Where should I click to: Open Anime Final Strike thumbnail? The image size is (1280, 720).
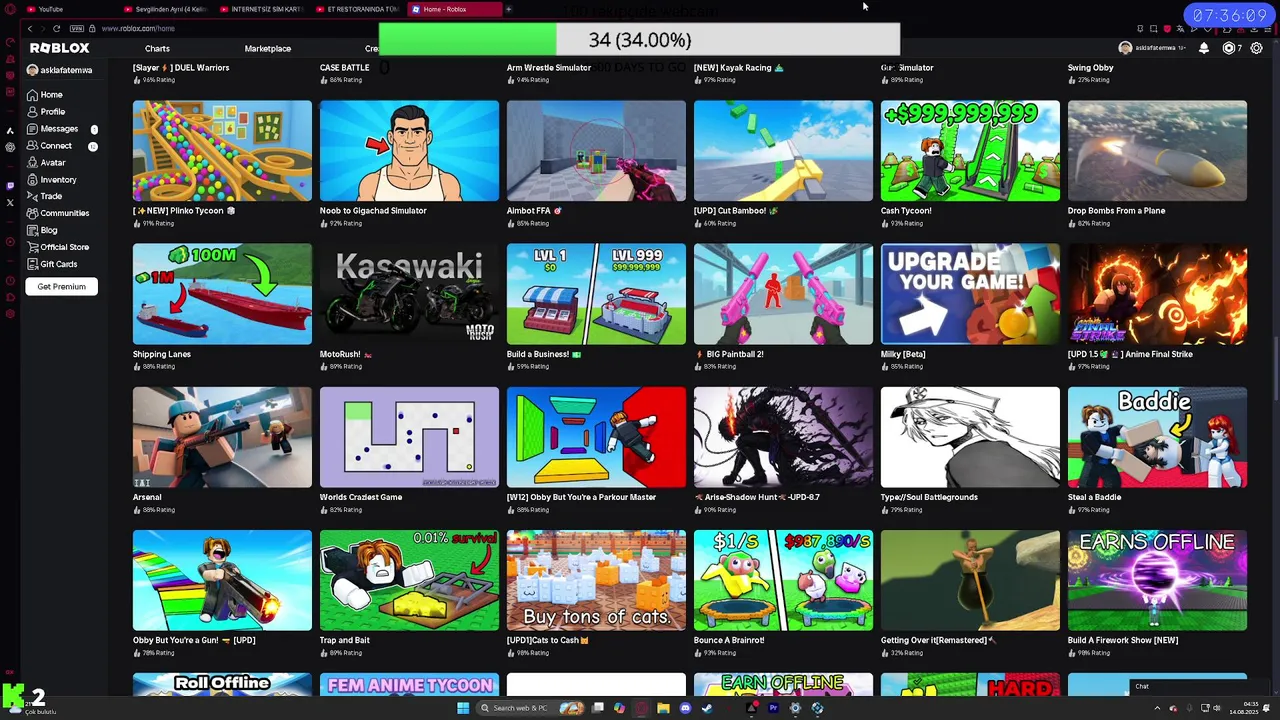tap(1157, 294)
